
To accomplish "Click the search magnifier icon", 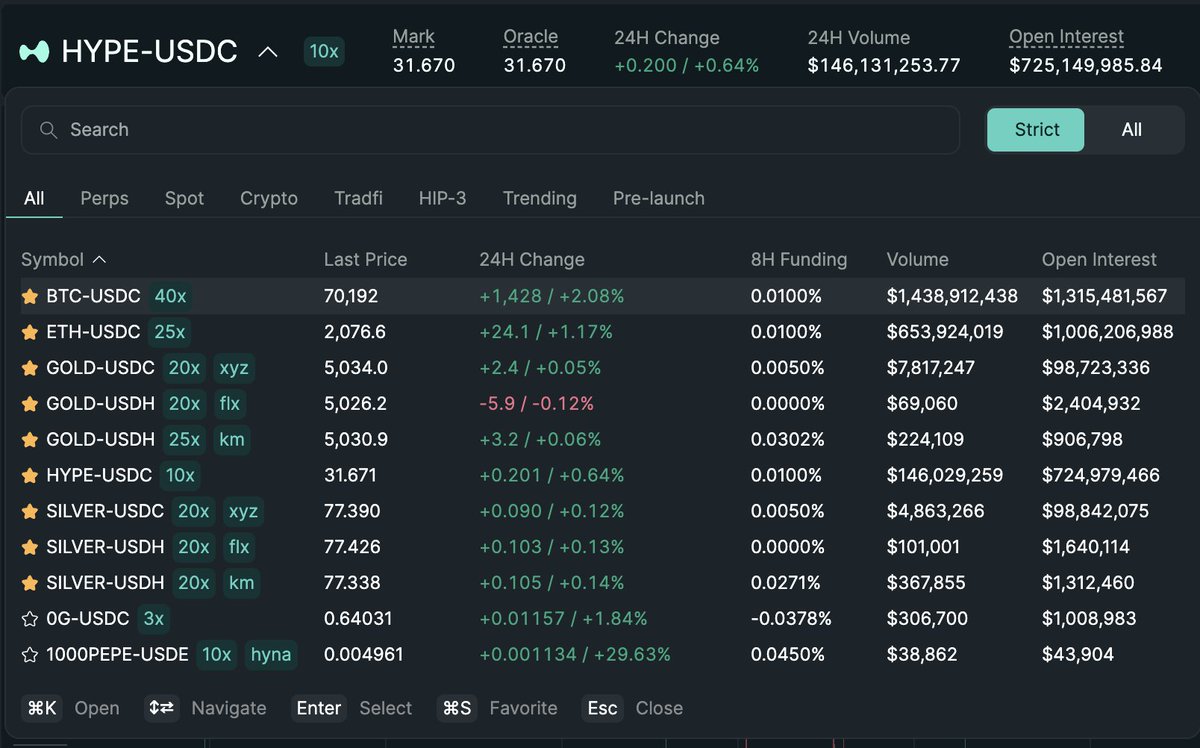I will pyautogui.click(x=48, y=130).
